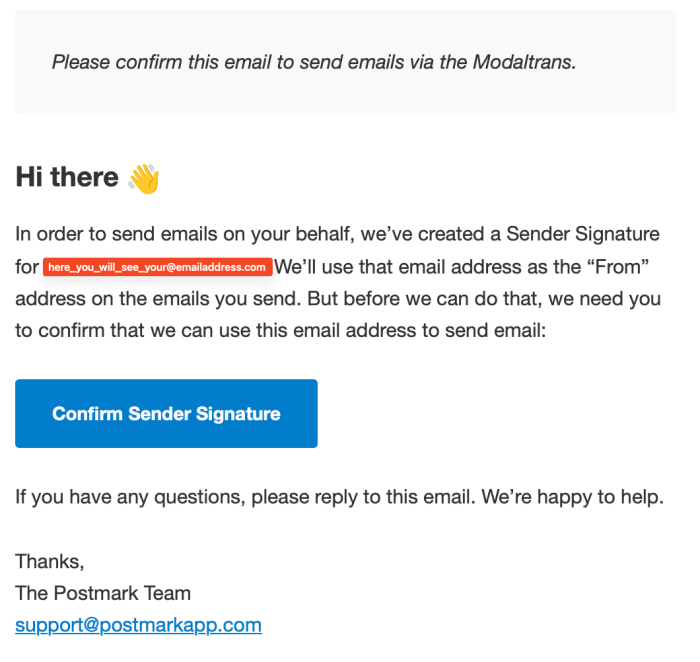Click the 'Hi there' heading text
The image size is (700, 662).
pos(67,177)
